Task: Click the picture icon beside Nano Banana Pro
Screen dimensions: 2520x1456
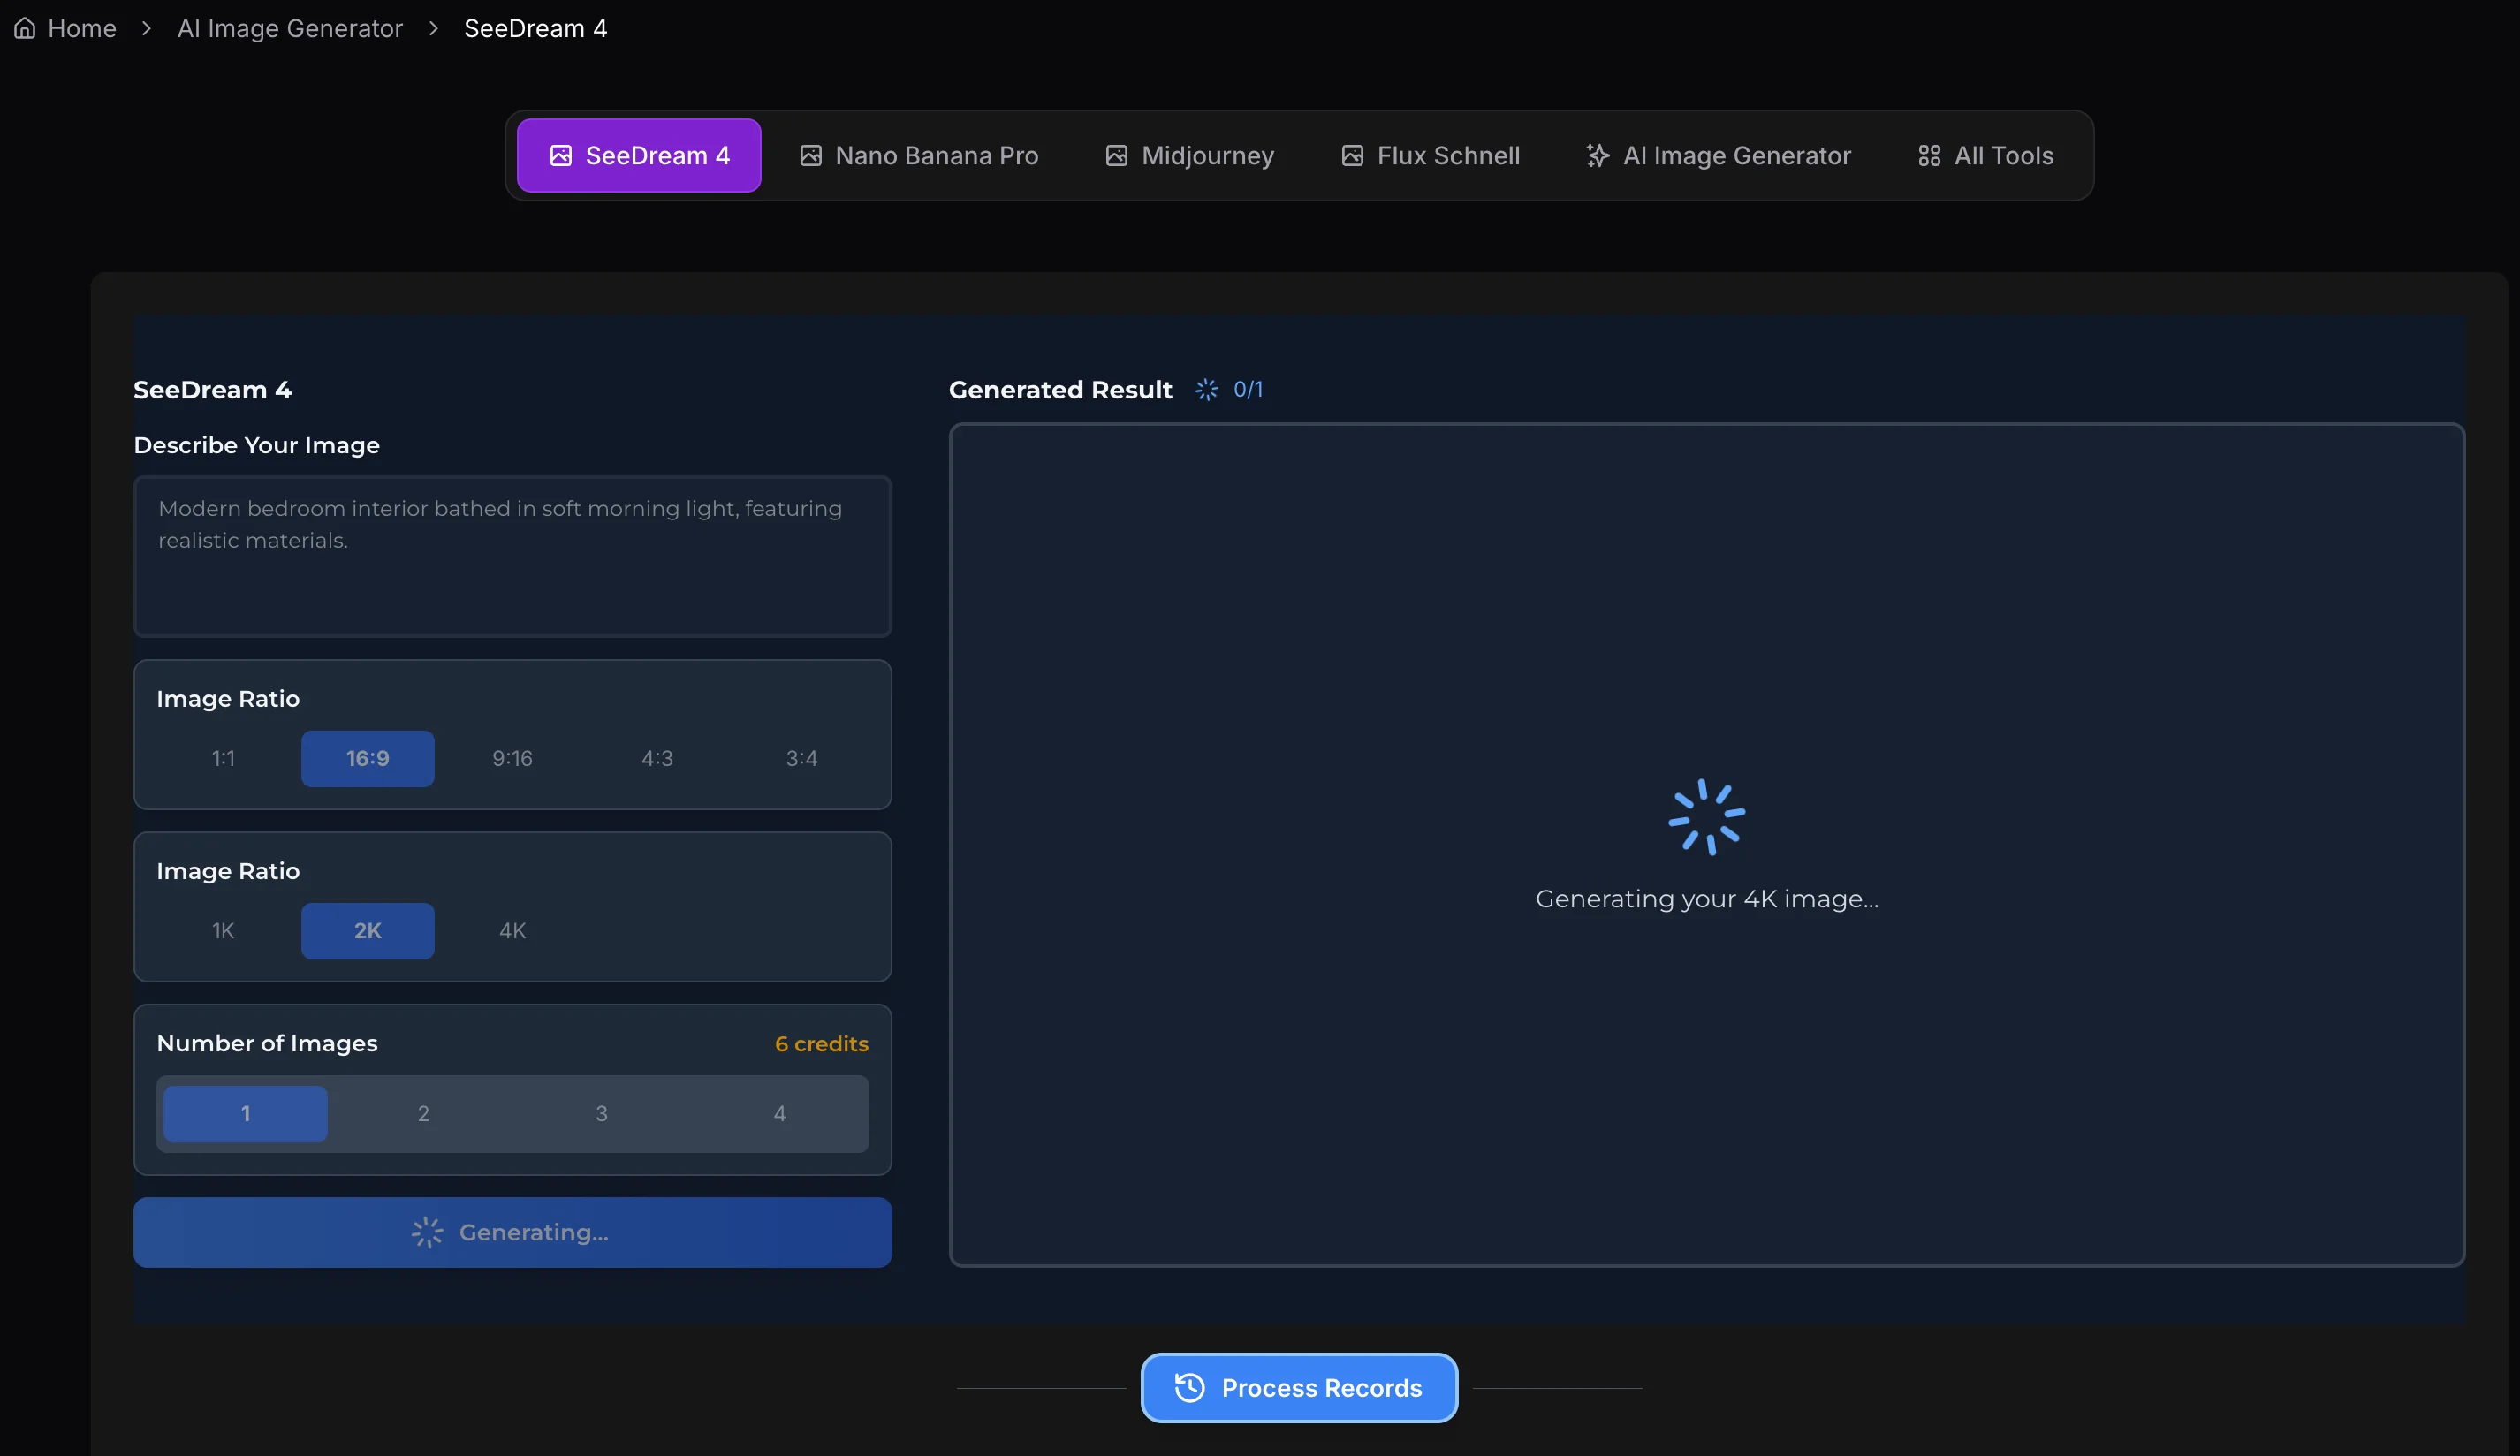Action: pyautogui.click(x=810, y=155)
